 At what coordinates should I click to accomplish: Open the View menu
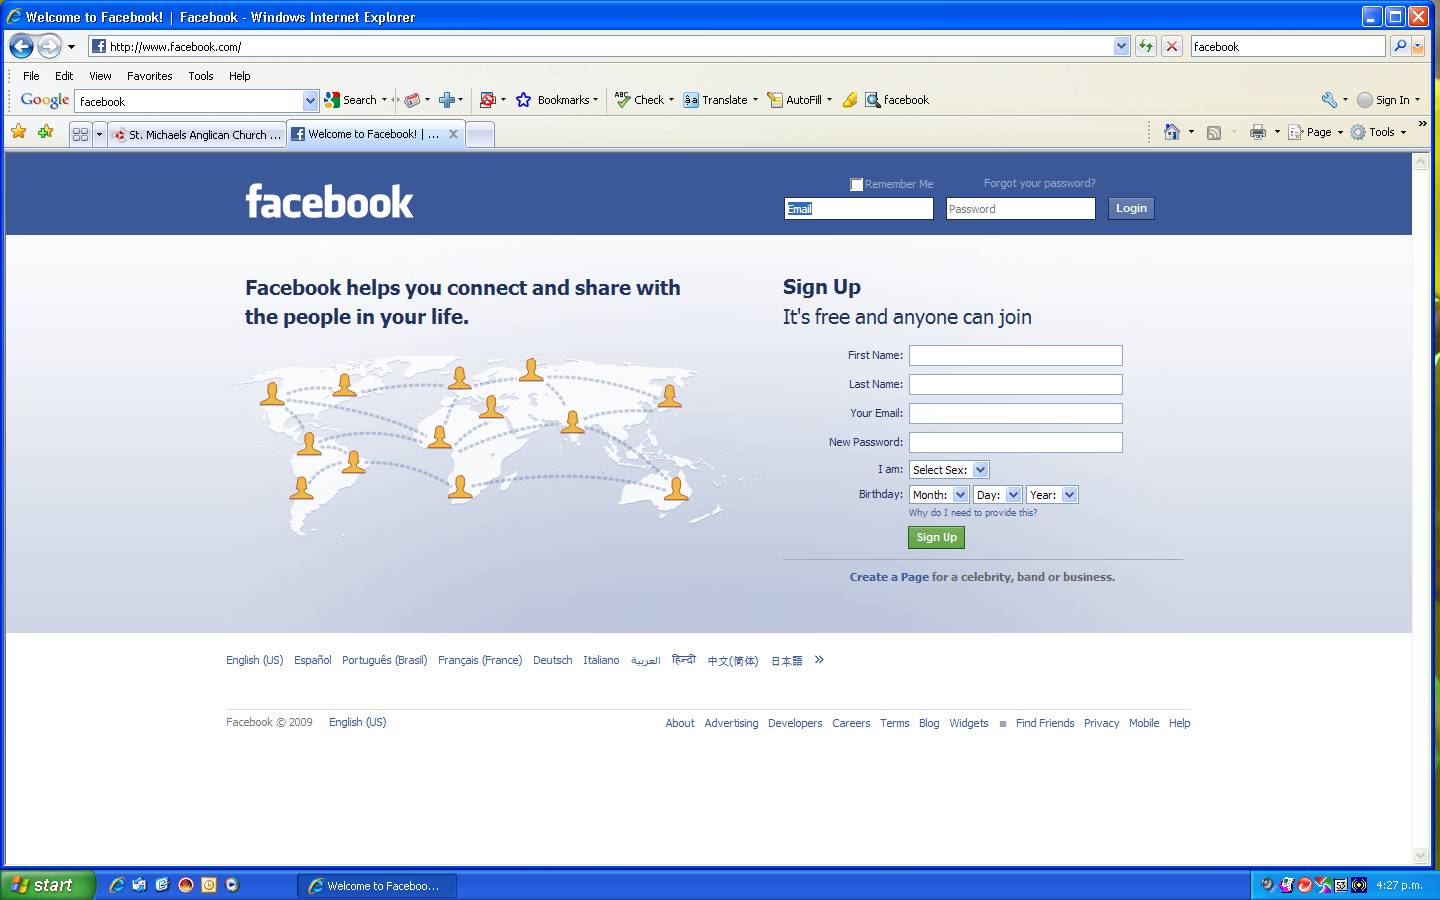[x=100, y=76]
